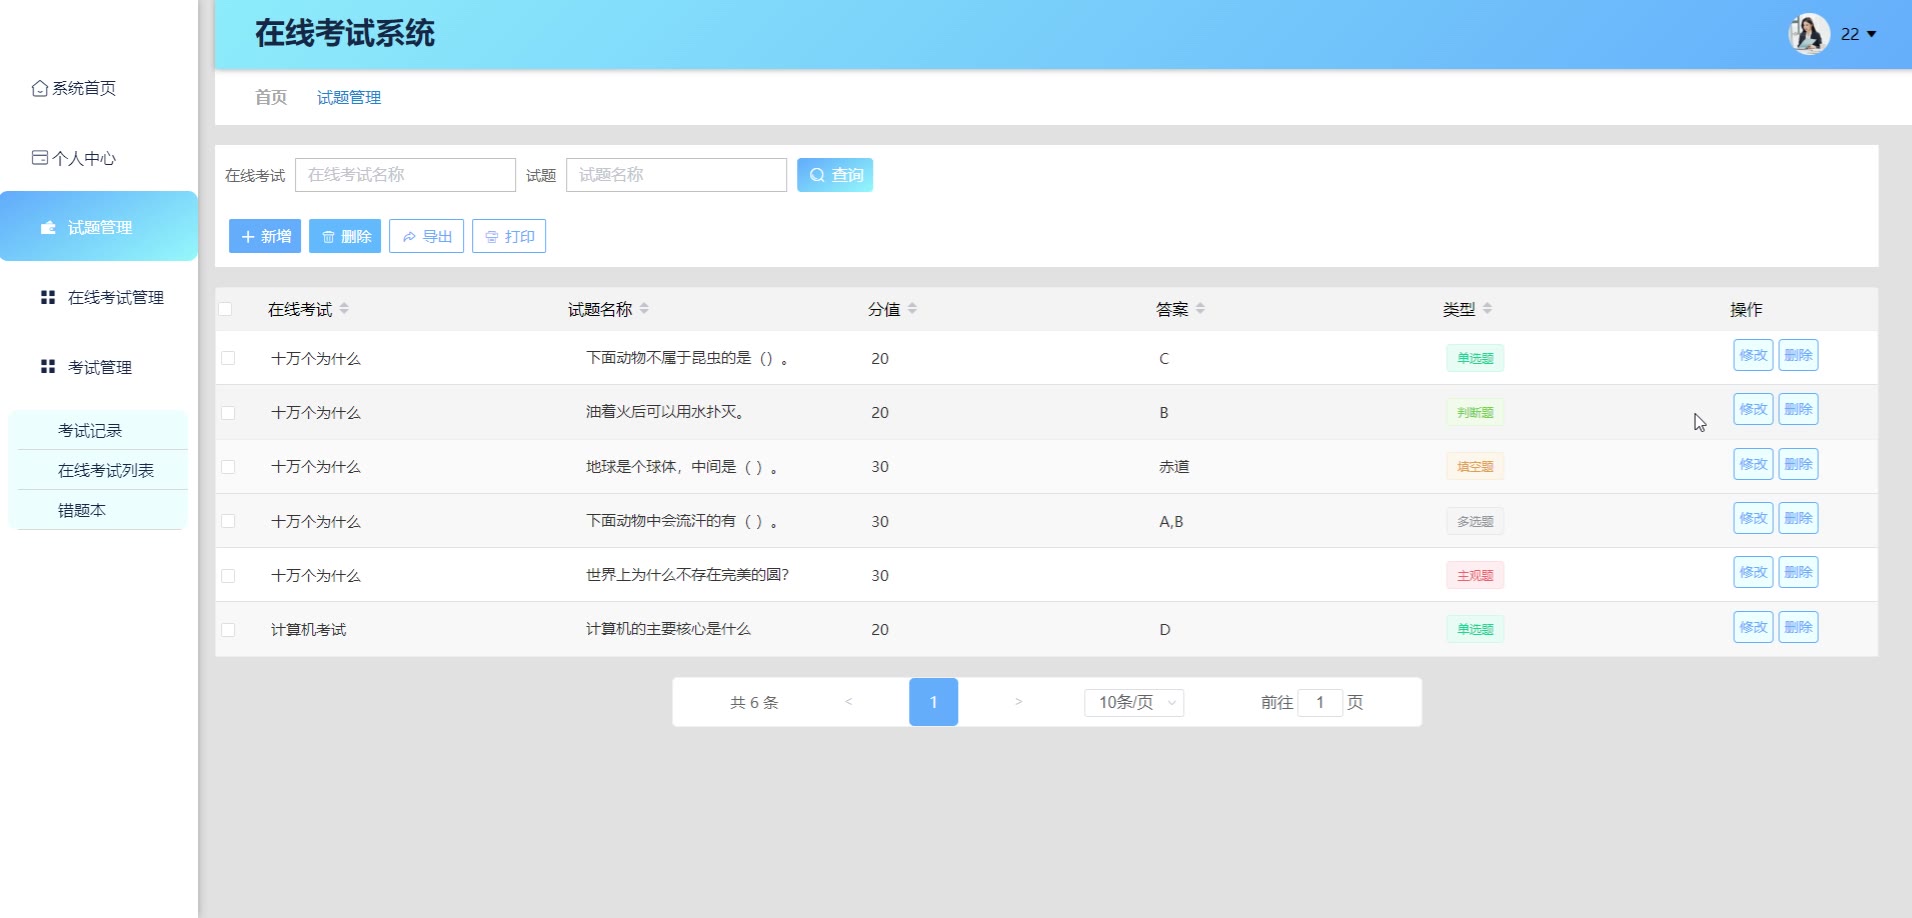
Task: Sort by 试题名称 column arrows
Action: click(644, 309)
